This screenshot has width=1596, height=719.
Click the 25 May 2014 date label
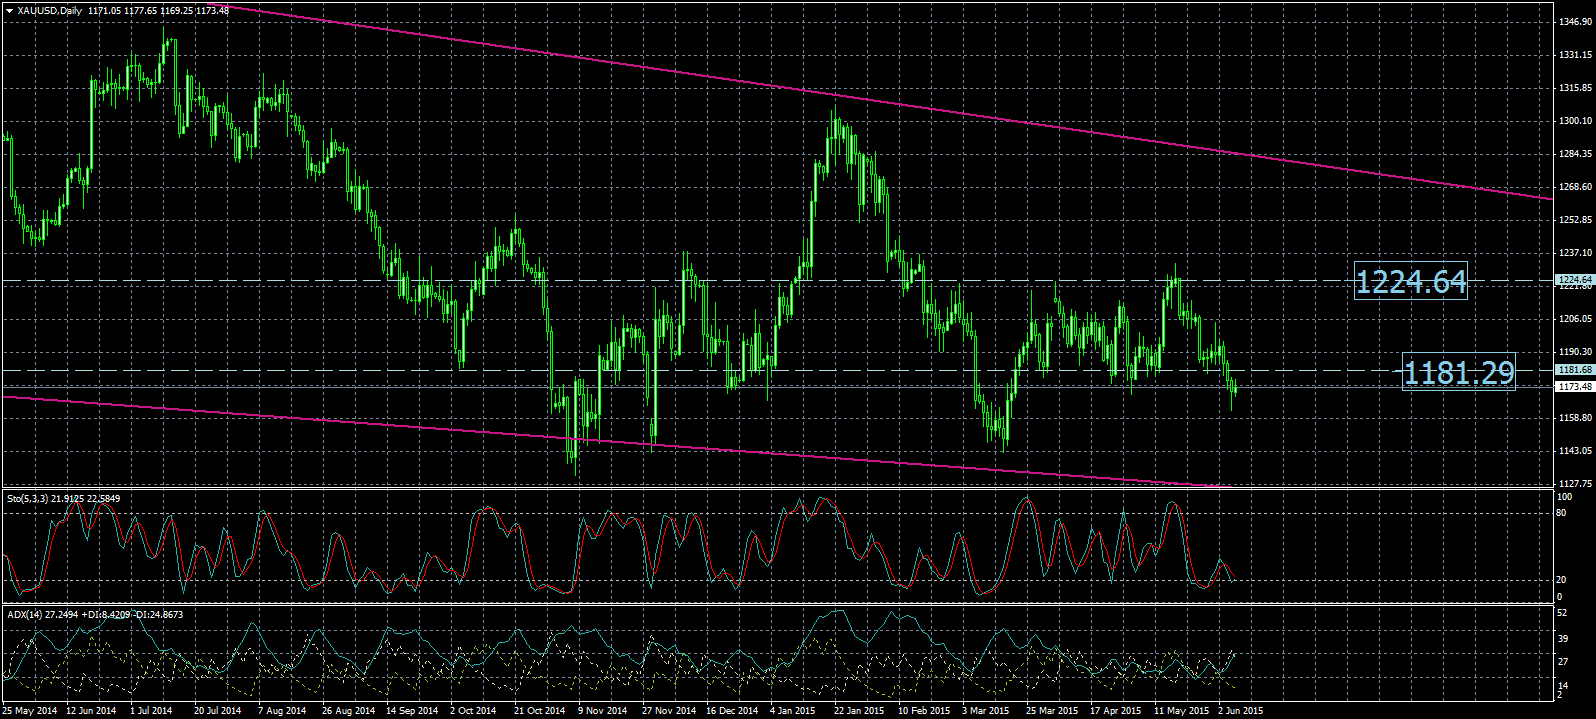tap(29, 711)
